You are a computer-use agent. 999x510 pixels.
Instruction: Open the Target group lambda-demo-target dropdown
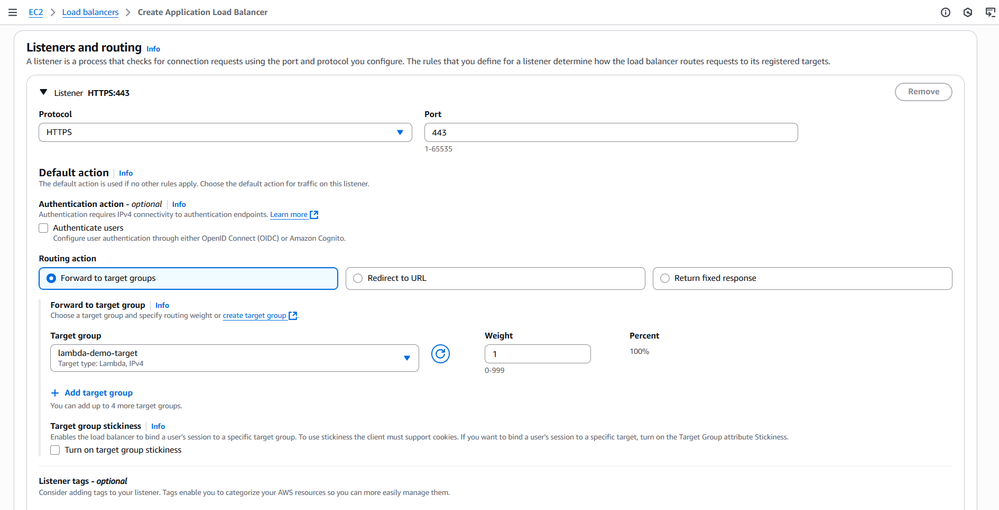[x=234, y=357]
